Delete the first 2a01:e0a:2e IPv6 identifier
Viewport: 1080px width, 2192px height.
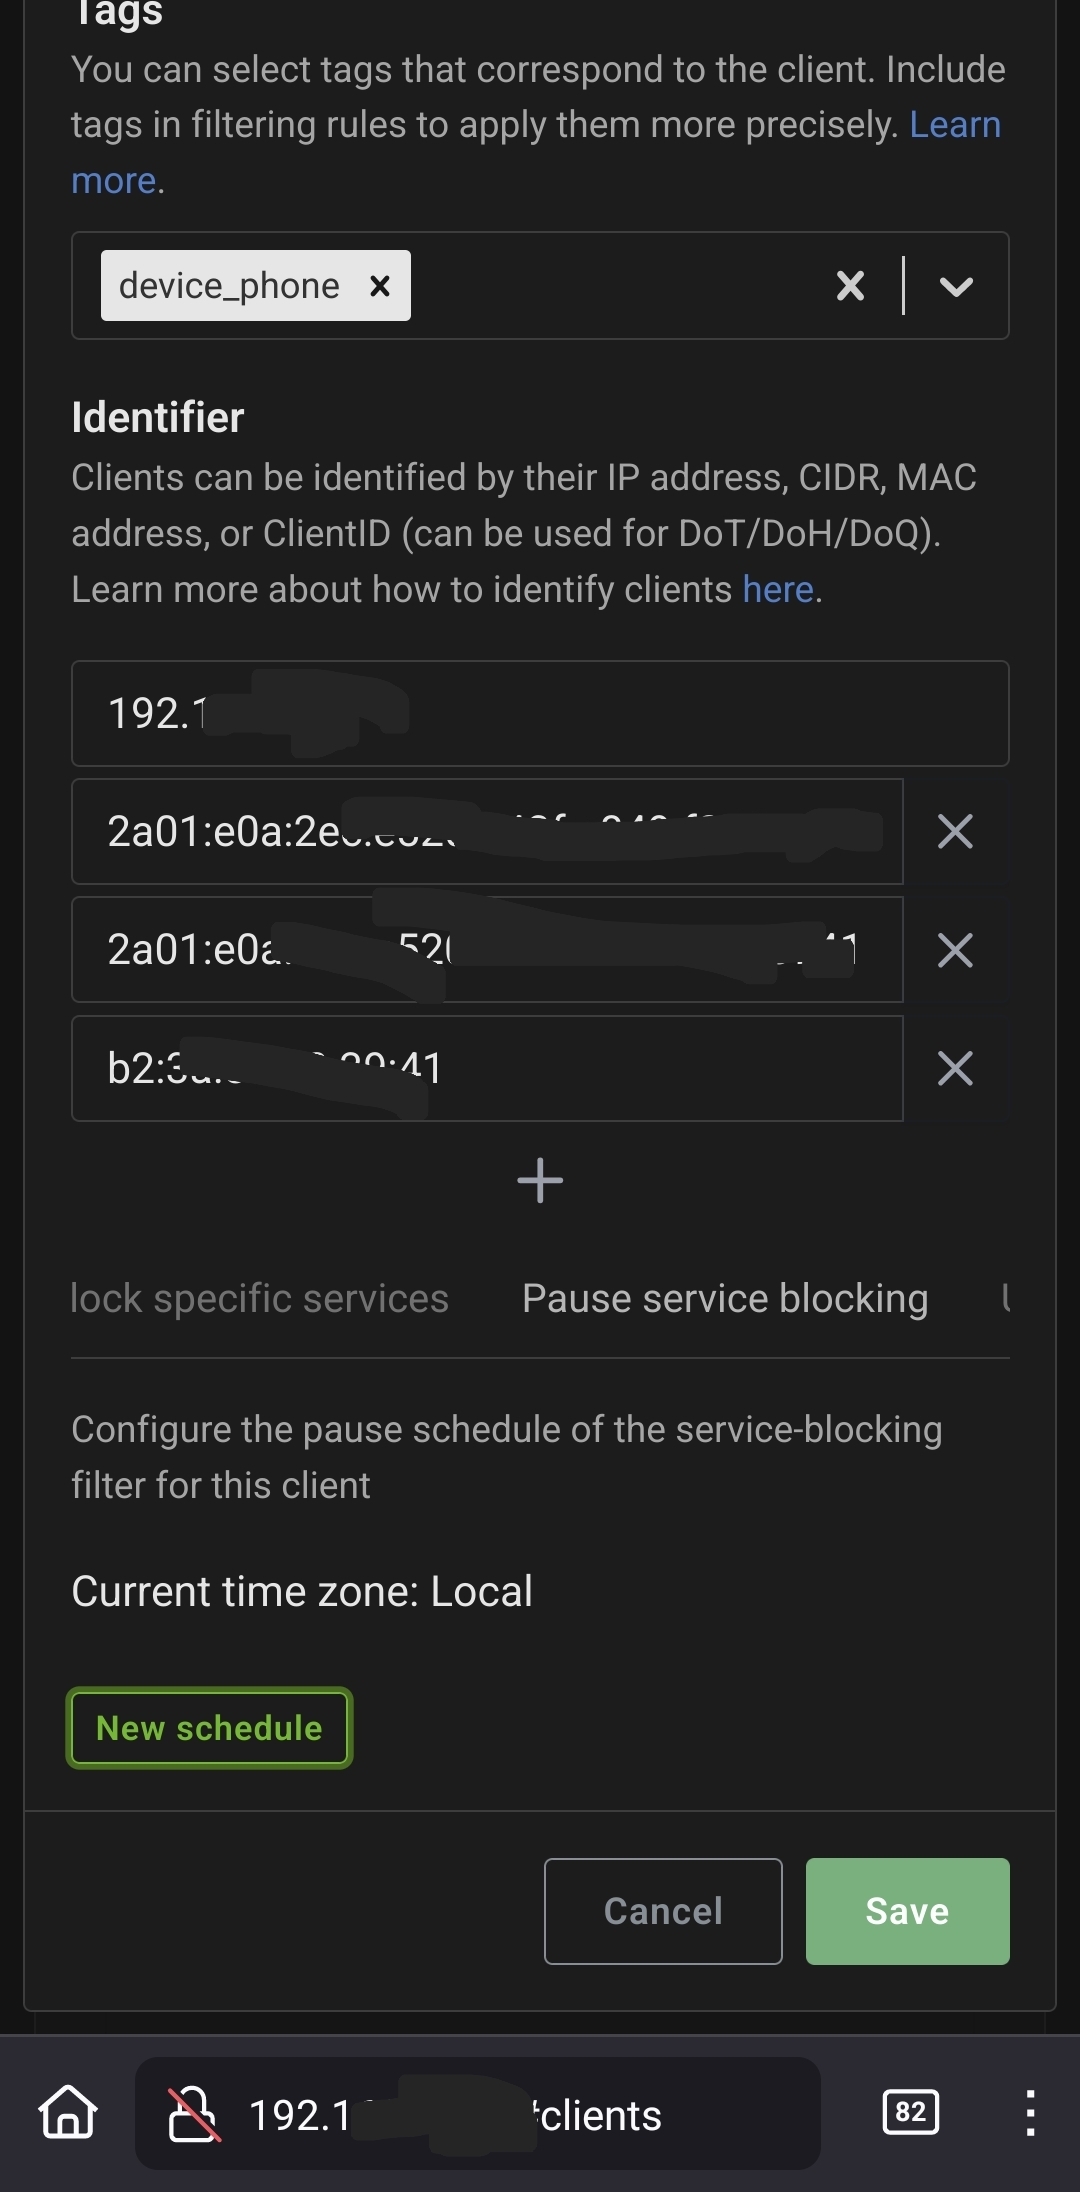[955, 831]
